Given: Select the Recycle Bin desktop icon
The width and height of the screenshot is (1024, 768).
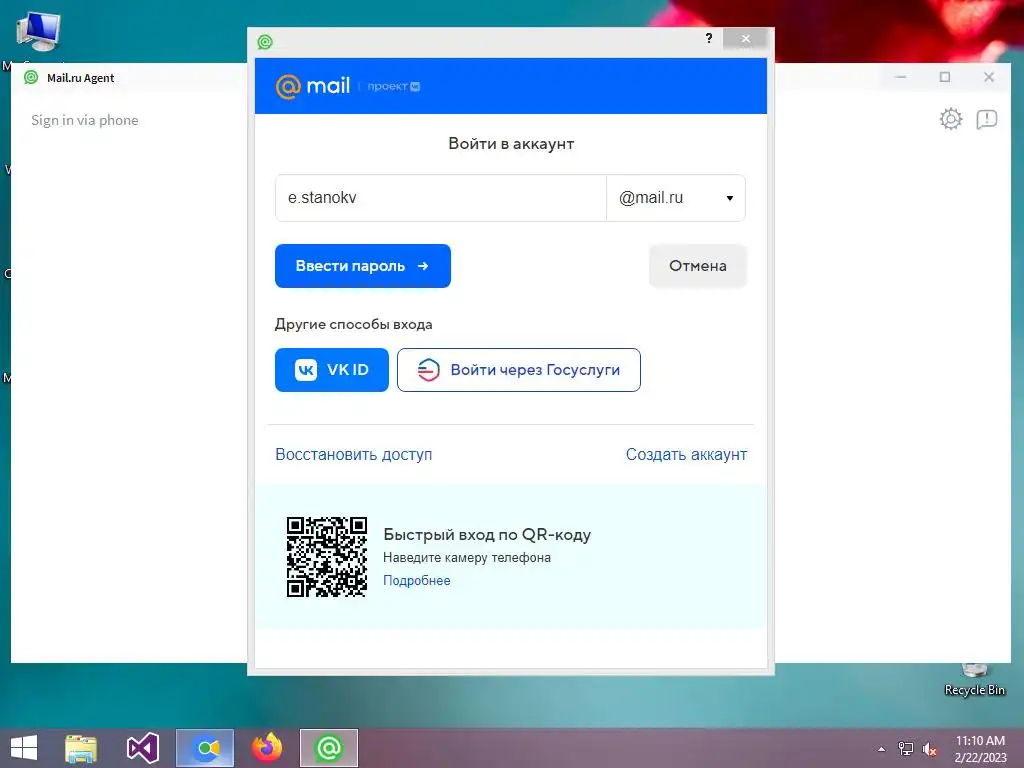Looking at the screenshot, I should click(974, 680).
